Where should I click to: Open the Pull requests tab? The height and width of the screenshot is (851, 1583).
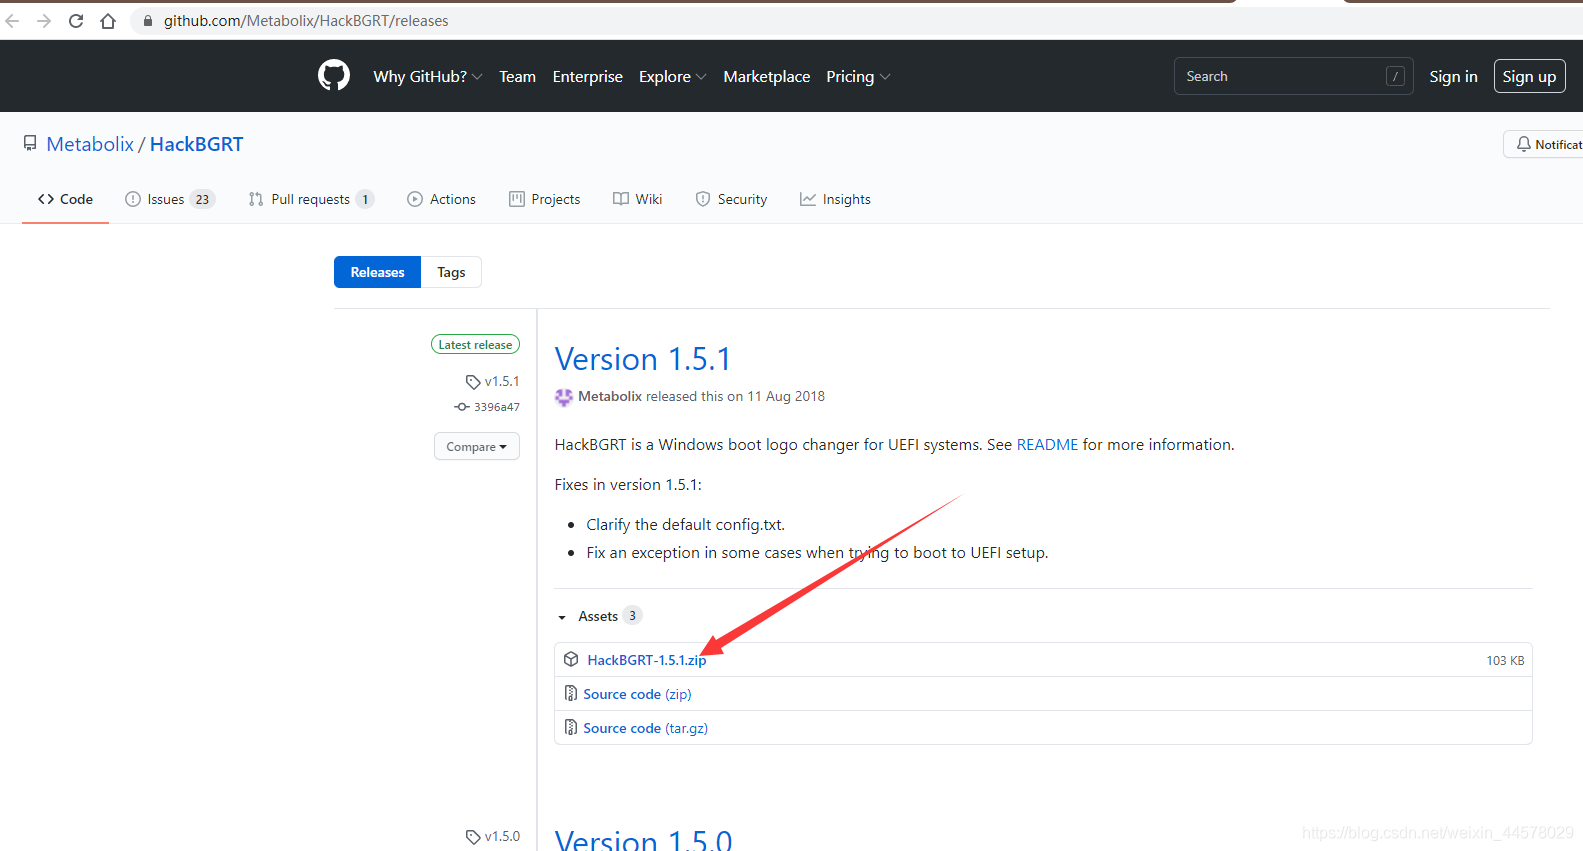311,199
